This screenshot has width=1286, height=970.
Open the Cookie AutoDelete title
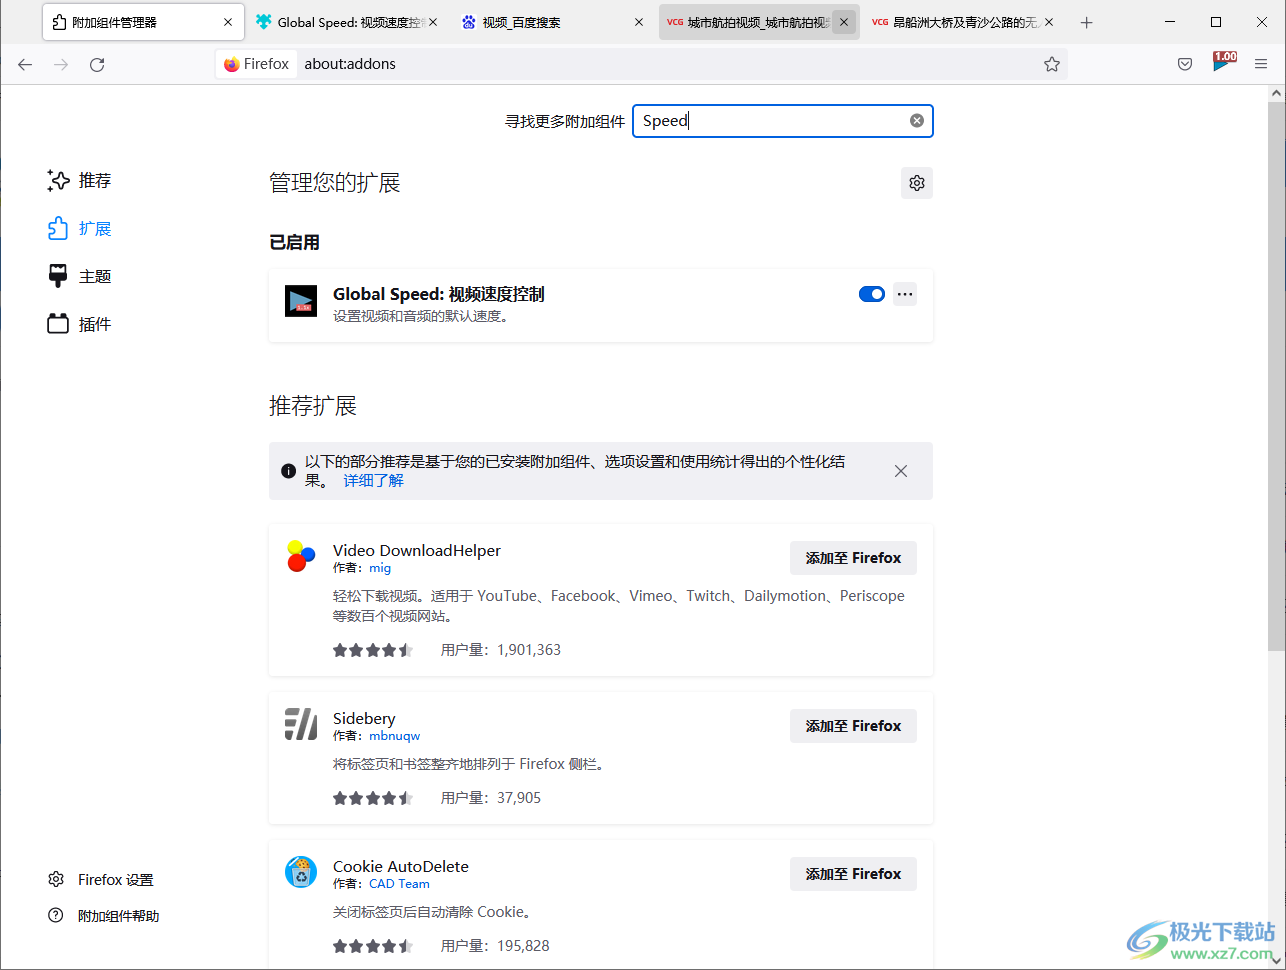401,867
